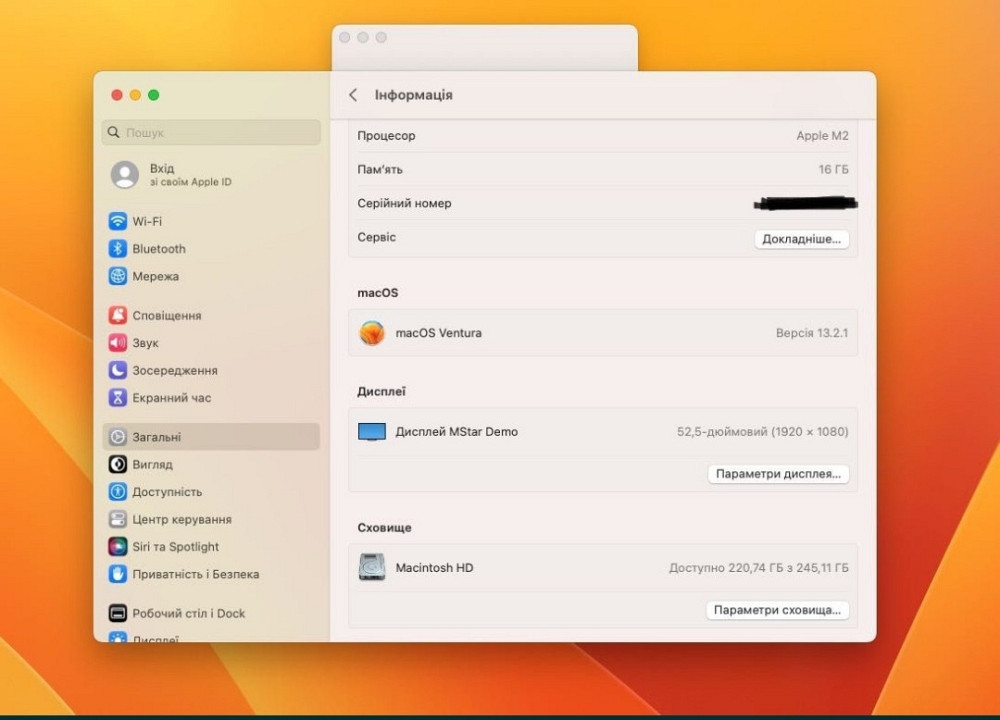Open Зосередження focus settings
Viewport: 1000px width, 720px height.
click(x=174, y=370)
